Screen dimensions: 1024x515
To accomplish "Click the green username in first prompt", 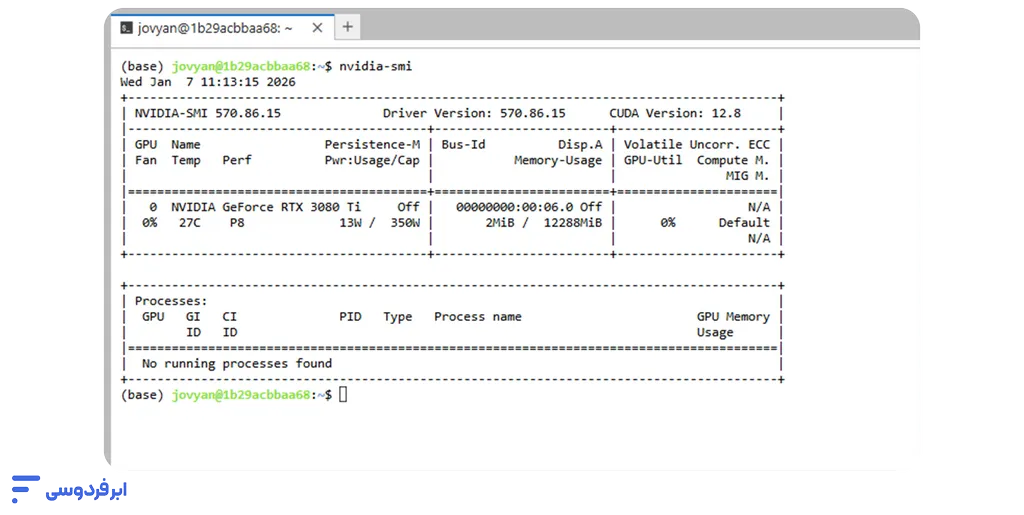I will (240, 66).
